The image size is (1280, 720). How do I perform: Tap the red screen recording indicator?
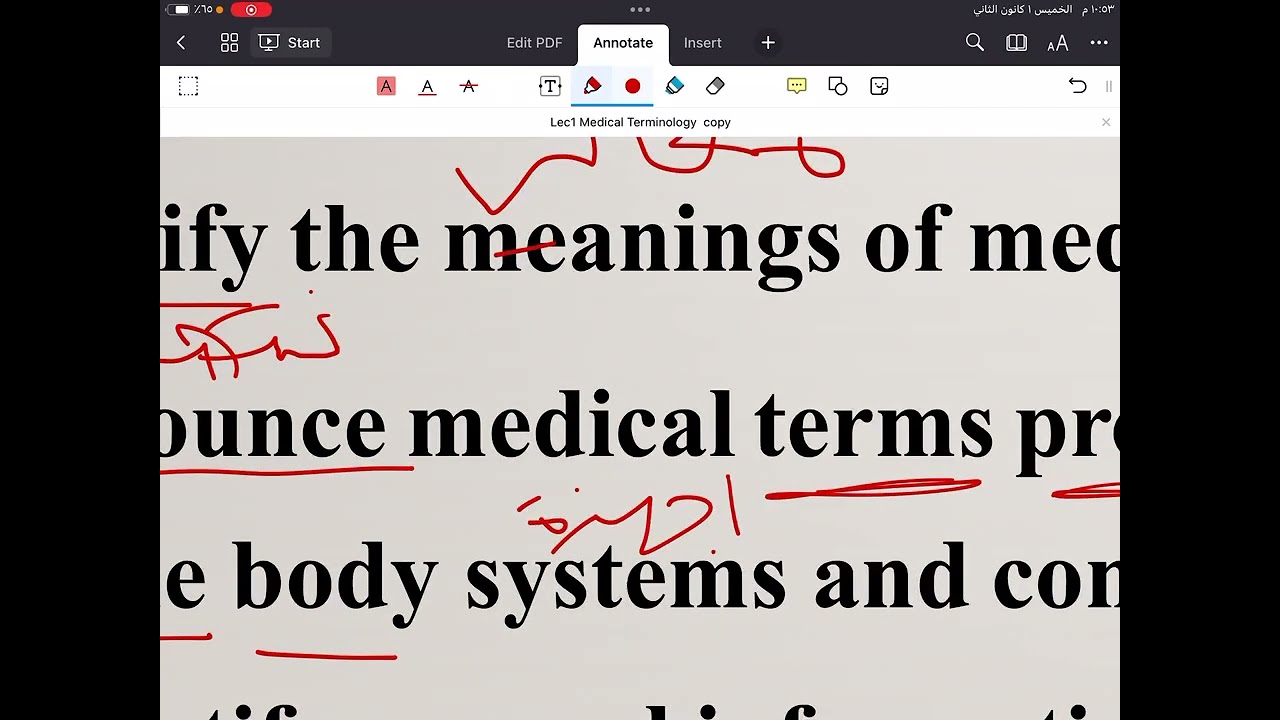click(x=251, y=10)
